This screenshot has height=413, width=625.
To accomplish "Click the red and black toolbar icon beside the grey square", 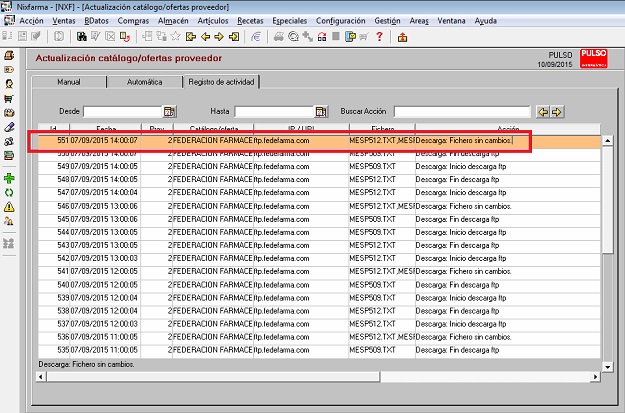I will [322, 37].
